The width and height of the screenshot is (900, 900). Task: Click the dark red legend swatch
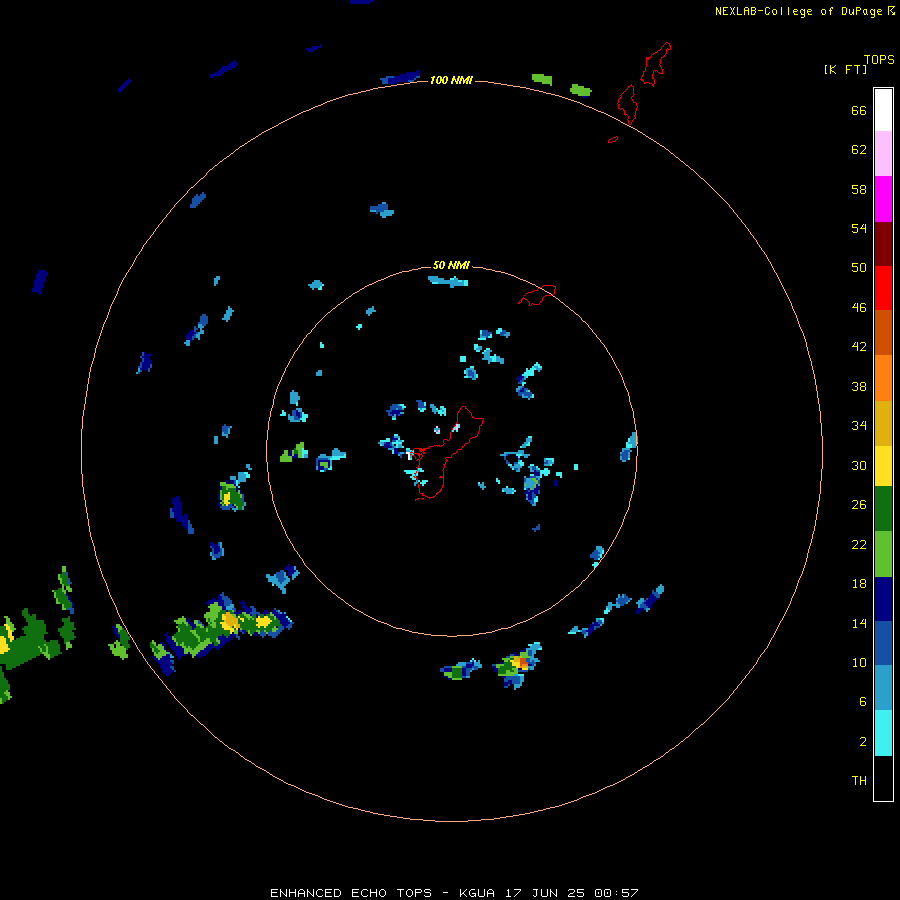(883, 243)
